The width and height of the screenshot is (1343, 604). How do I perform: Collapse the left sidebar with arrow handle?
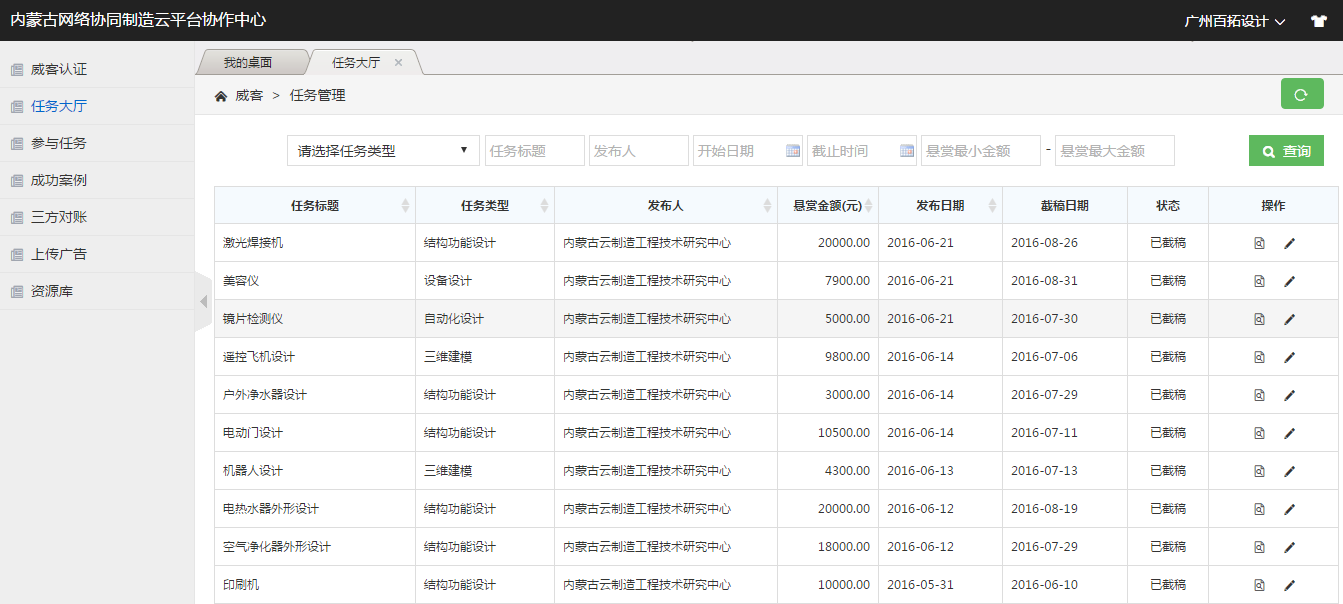[203, 301]
